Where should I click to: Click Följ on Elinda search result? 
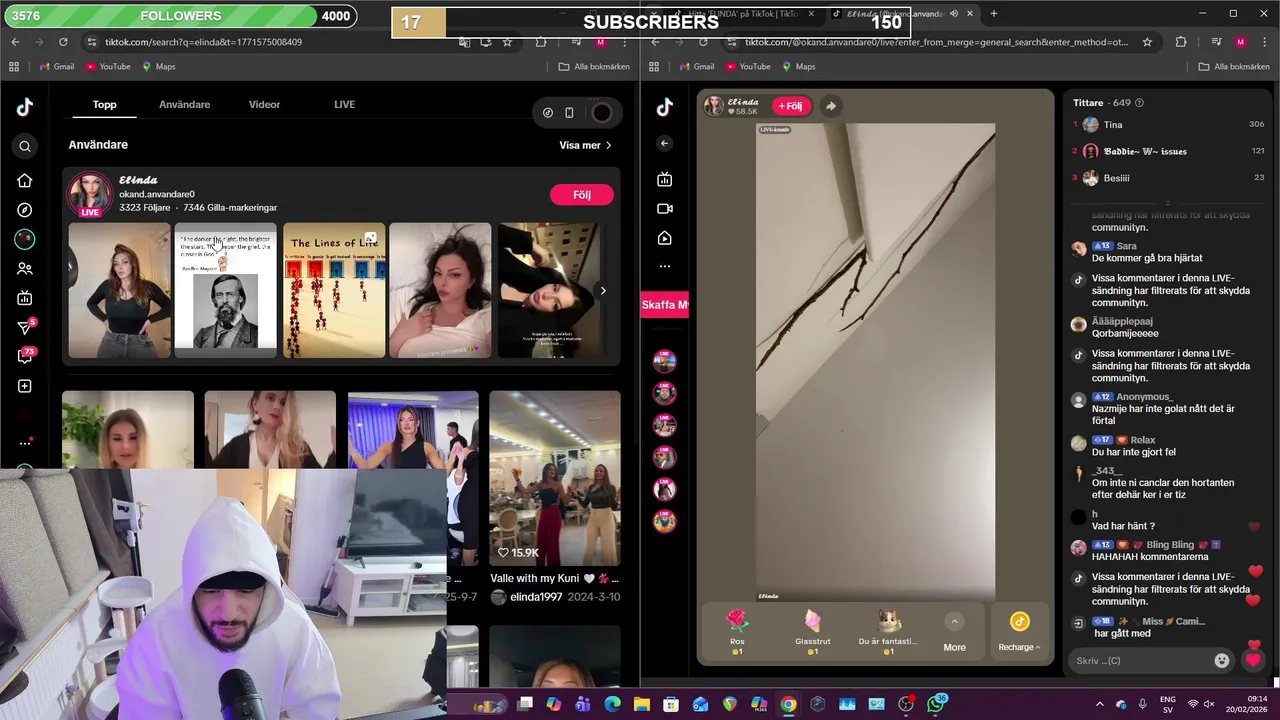tap(582, 195)
